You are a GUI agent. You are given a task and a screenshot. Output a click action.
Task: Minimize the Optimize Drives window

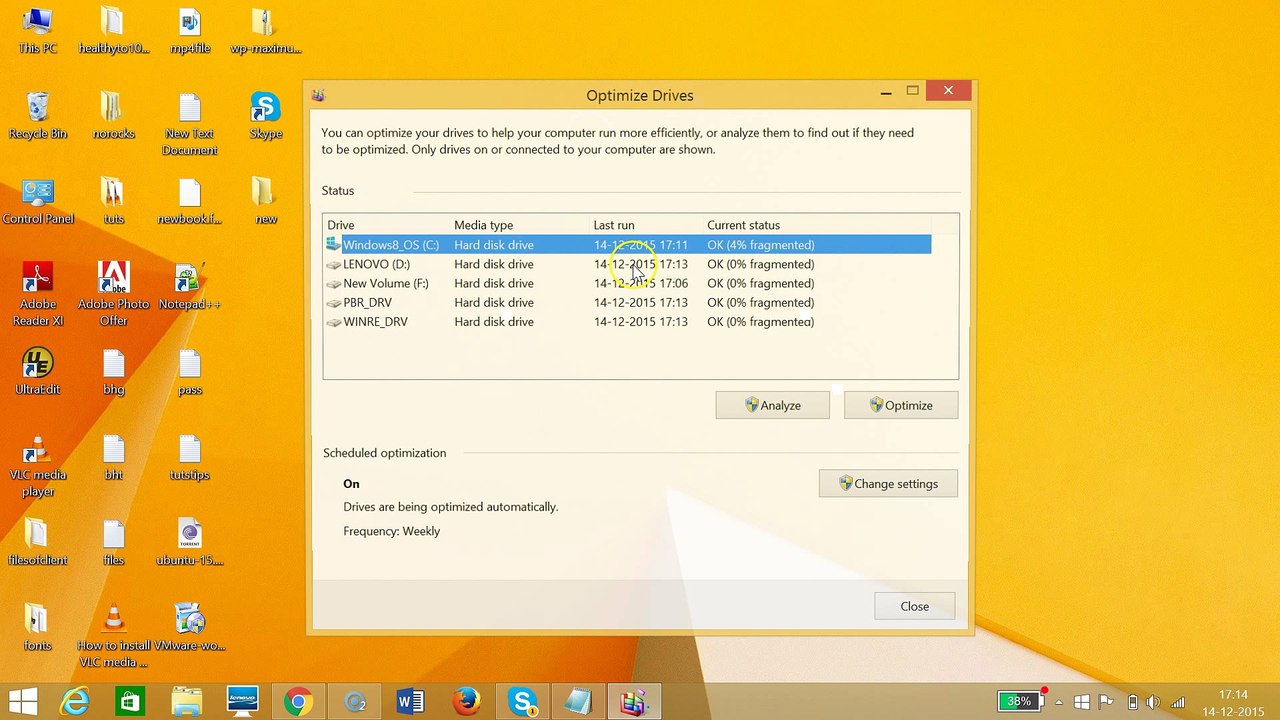pos(886,92)
